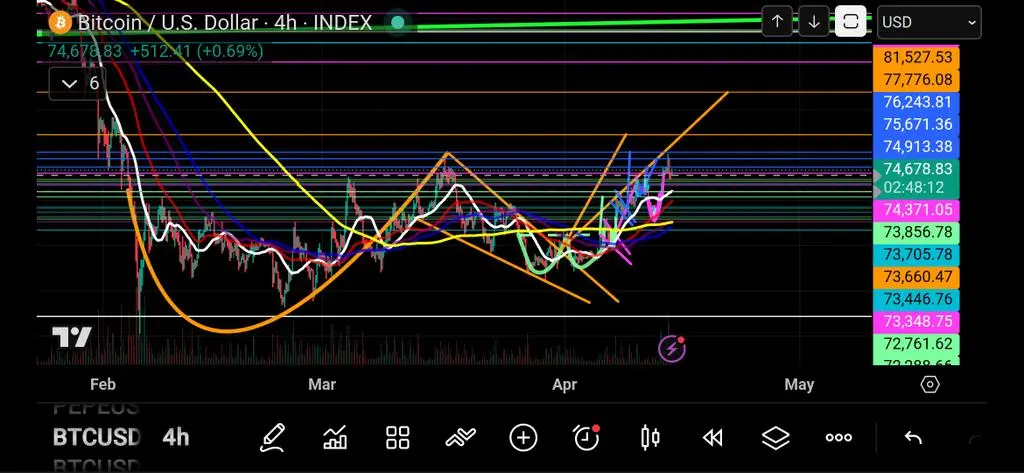The width and height of the screenshot is (1024, 473).
Task: Tap the add plus circle icon
Action: click(x=523, y=438)
